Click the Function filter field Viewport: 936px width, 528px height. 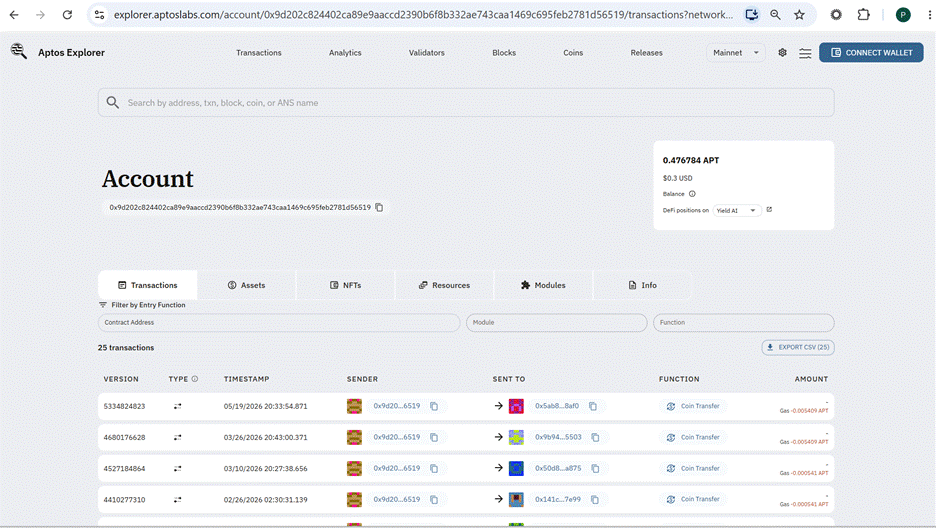point(743,323)
